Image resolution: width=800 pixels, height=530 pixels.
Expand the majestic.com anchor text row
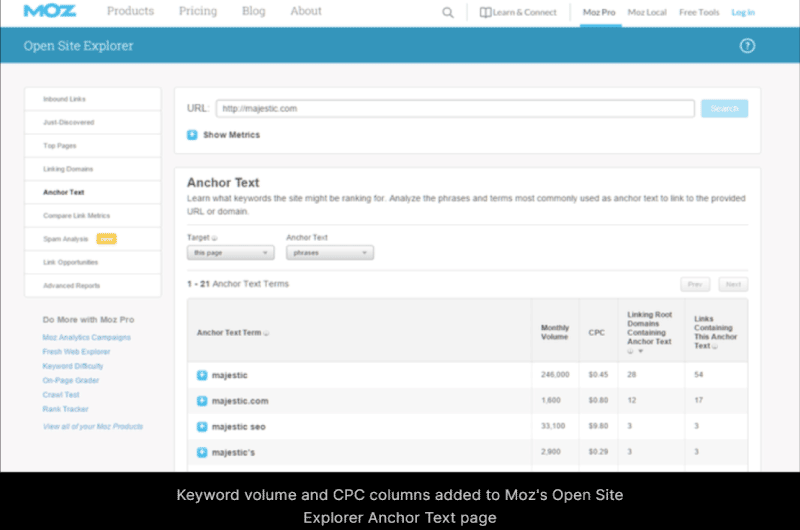click(202, 401)
